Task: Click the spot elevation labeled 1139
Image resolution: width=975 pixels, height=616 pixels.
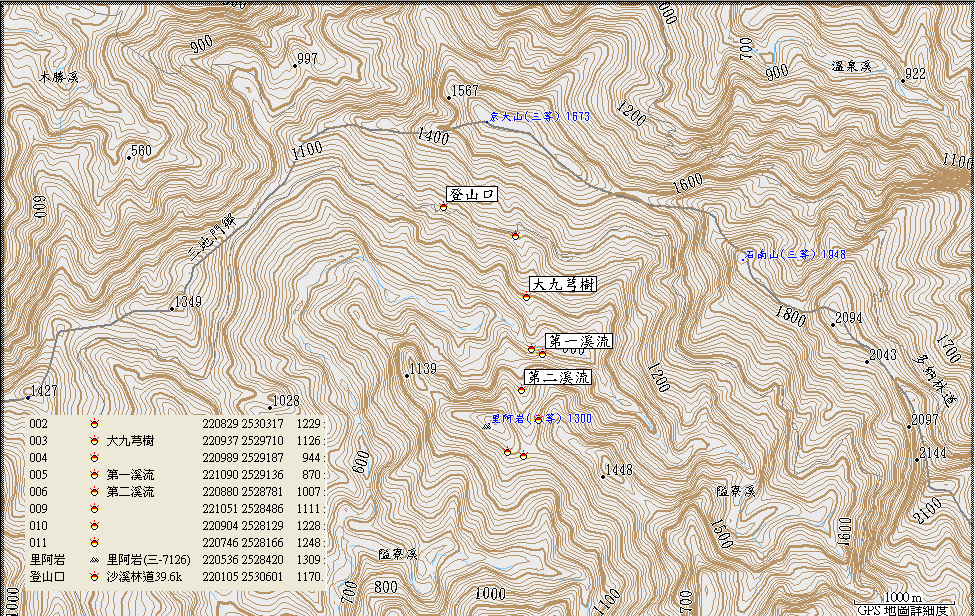Action: pyautogui.click(x=421, y=370)
